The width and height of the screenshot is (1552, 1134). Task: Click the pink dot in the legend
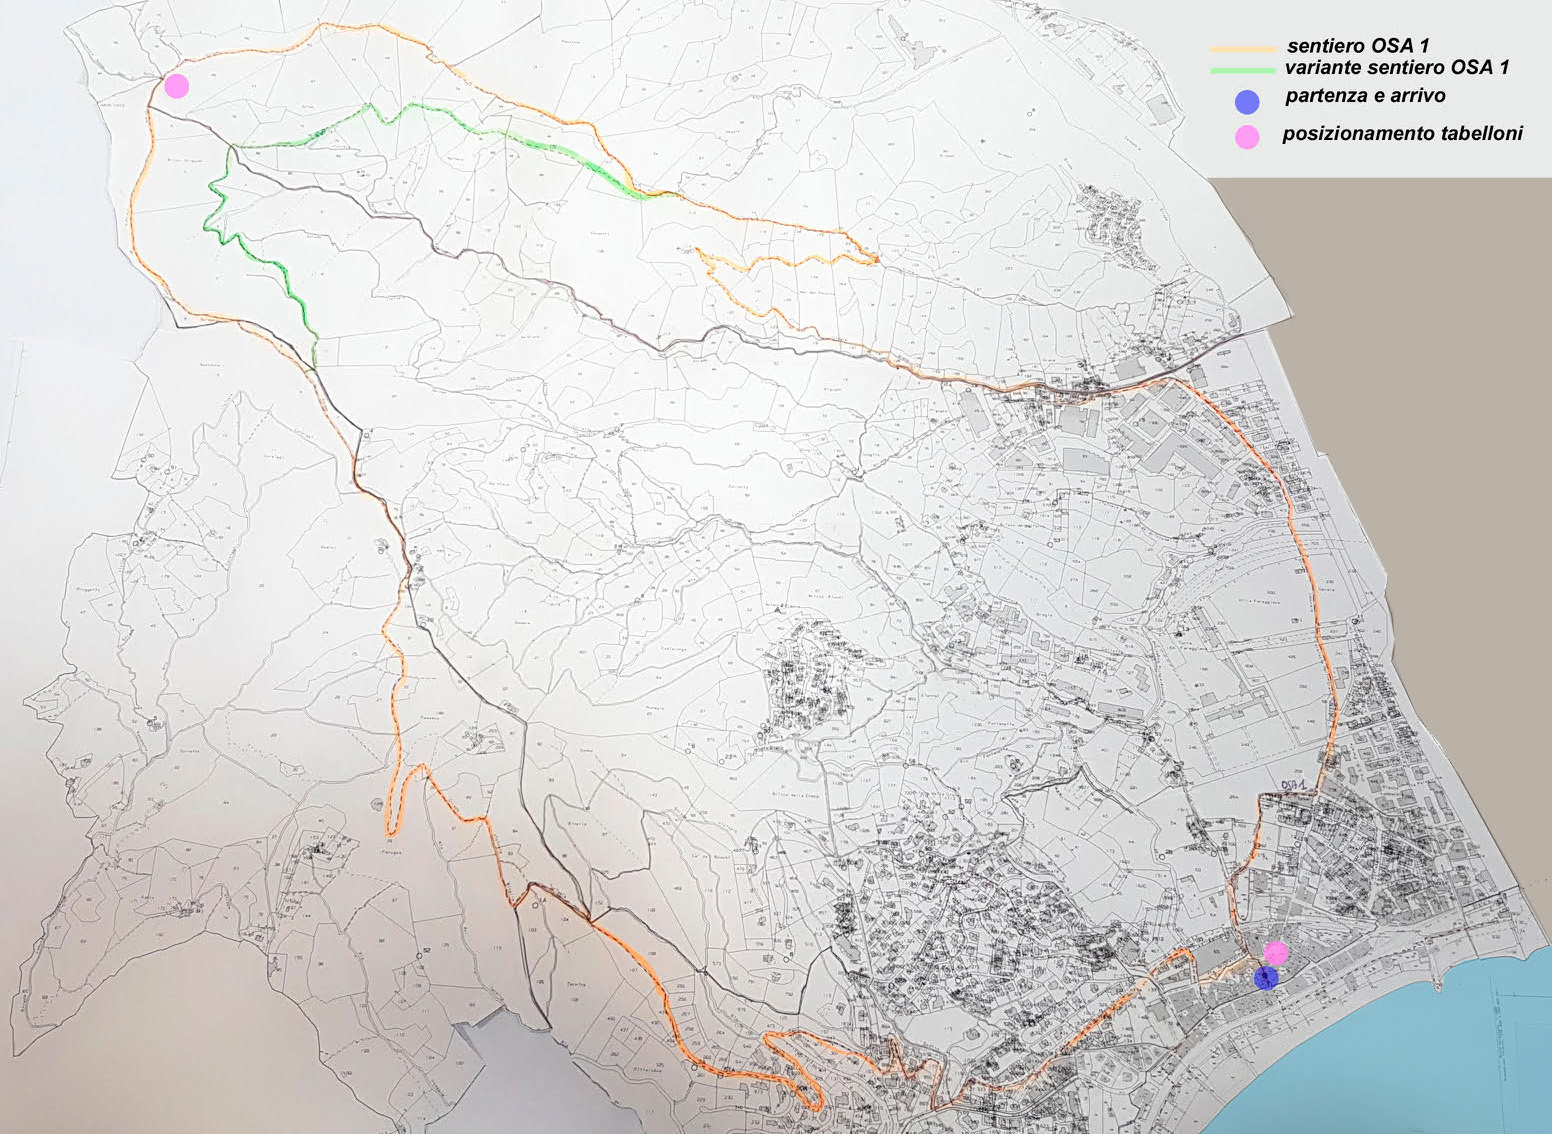pos(1246,138)
